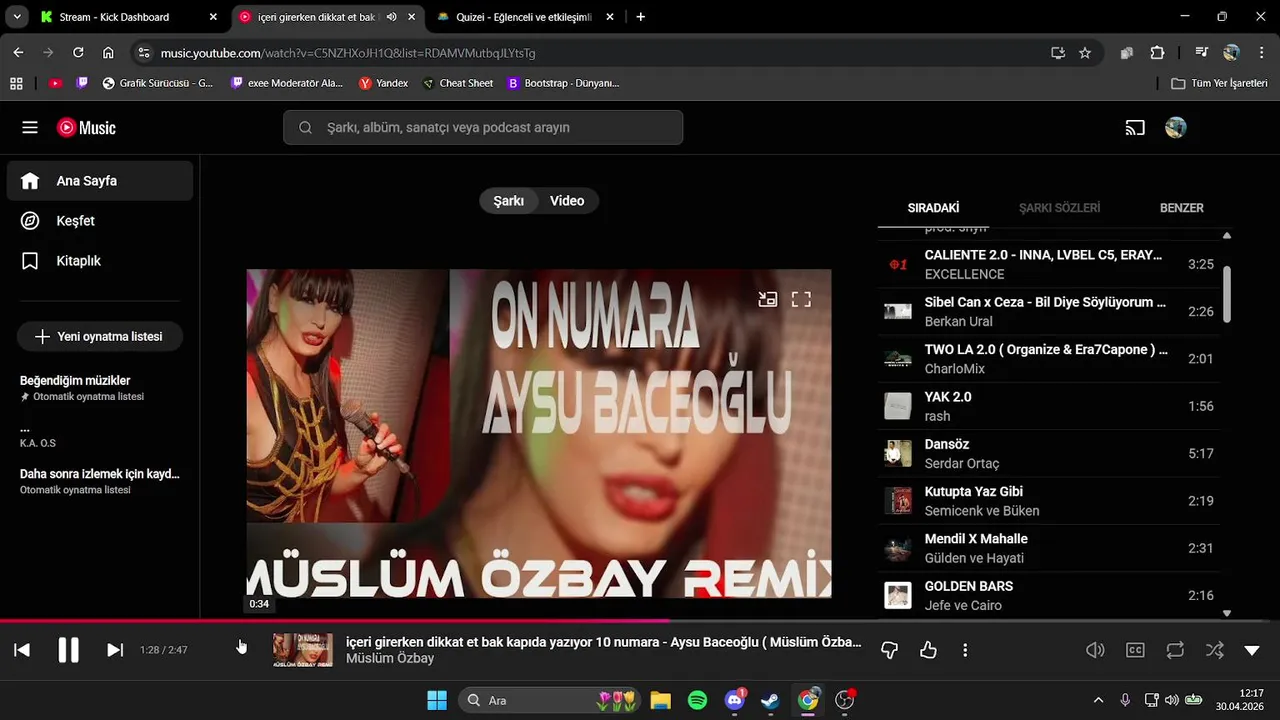This screenshot has height=720, width=1280.
Task: Play Sibel Can x Ceza queue item
Action: click(x=1050, y=311)
